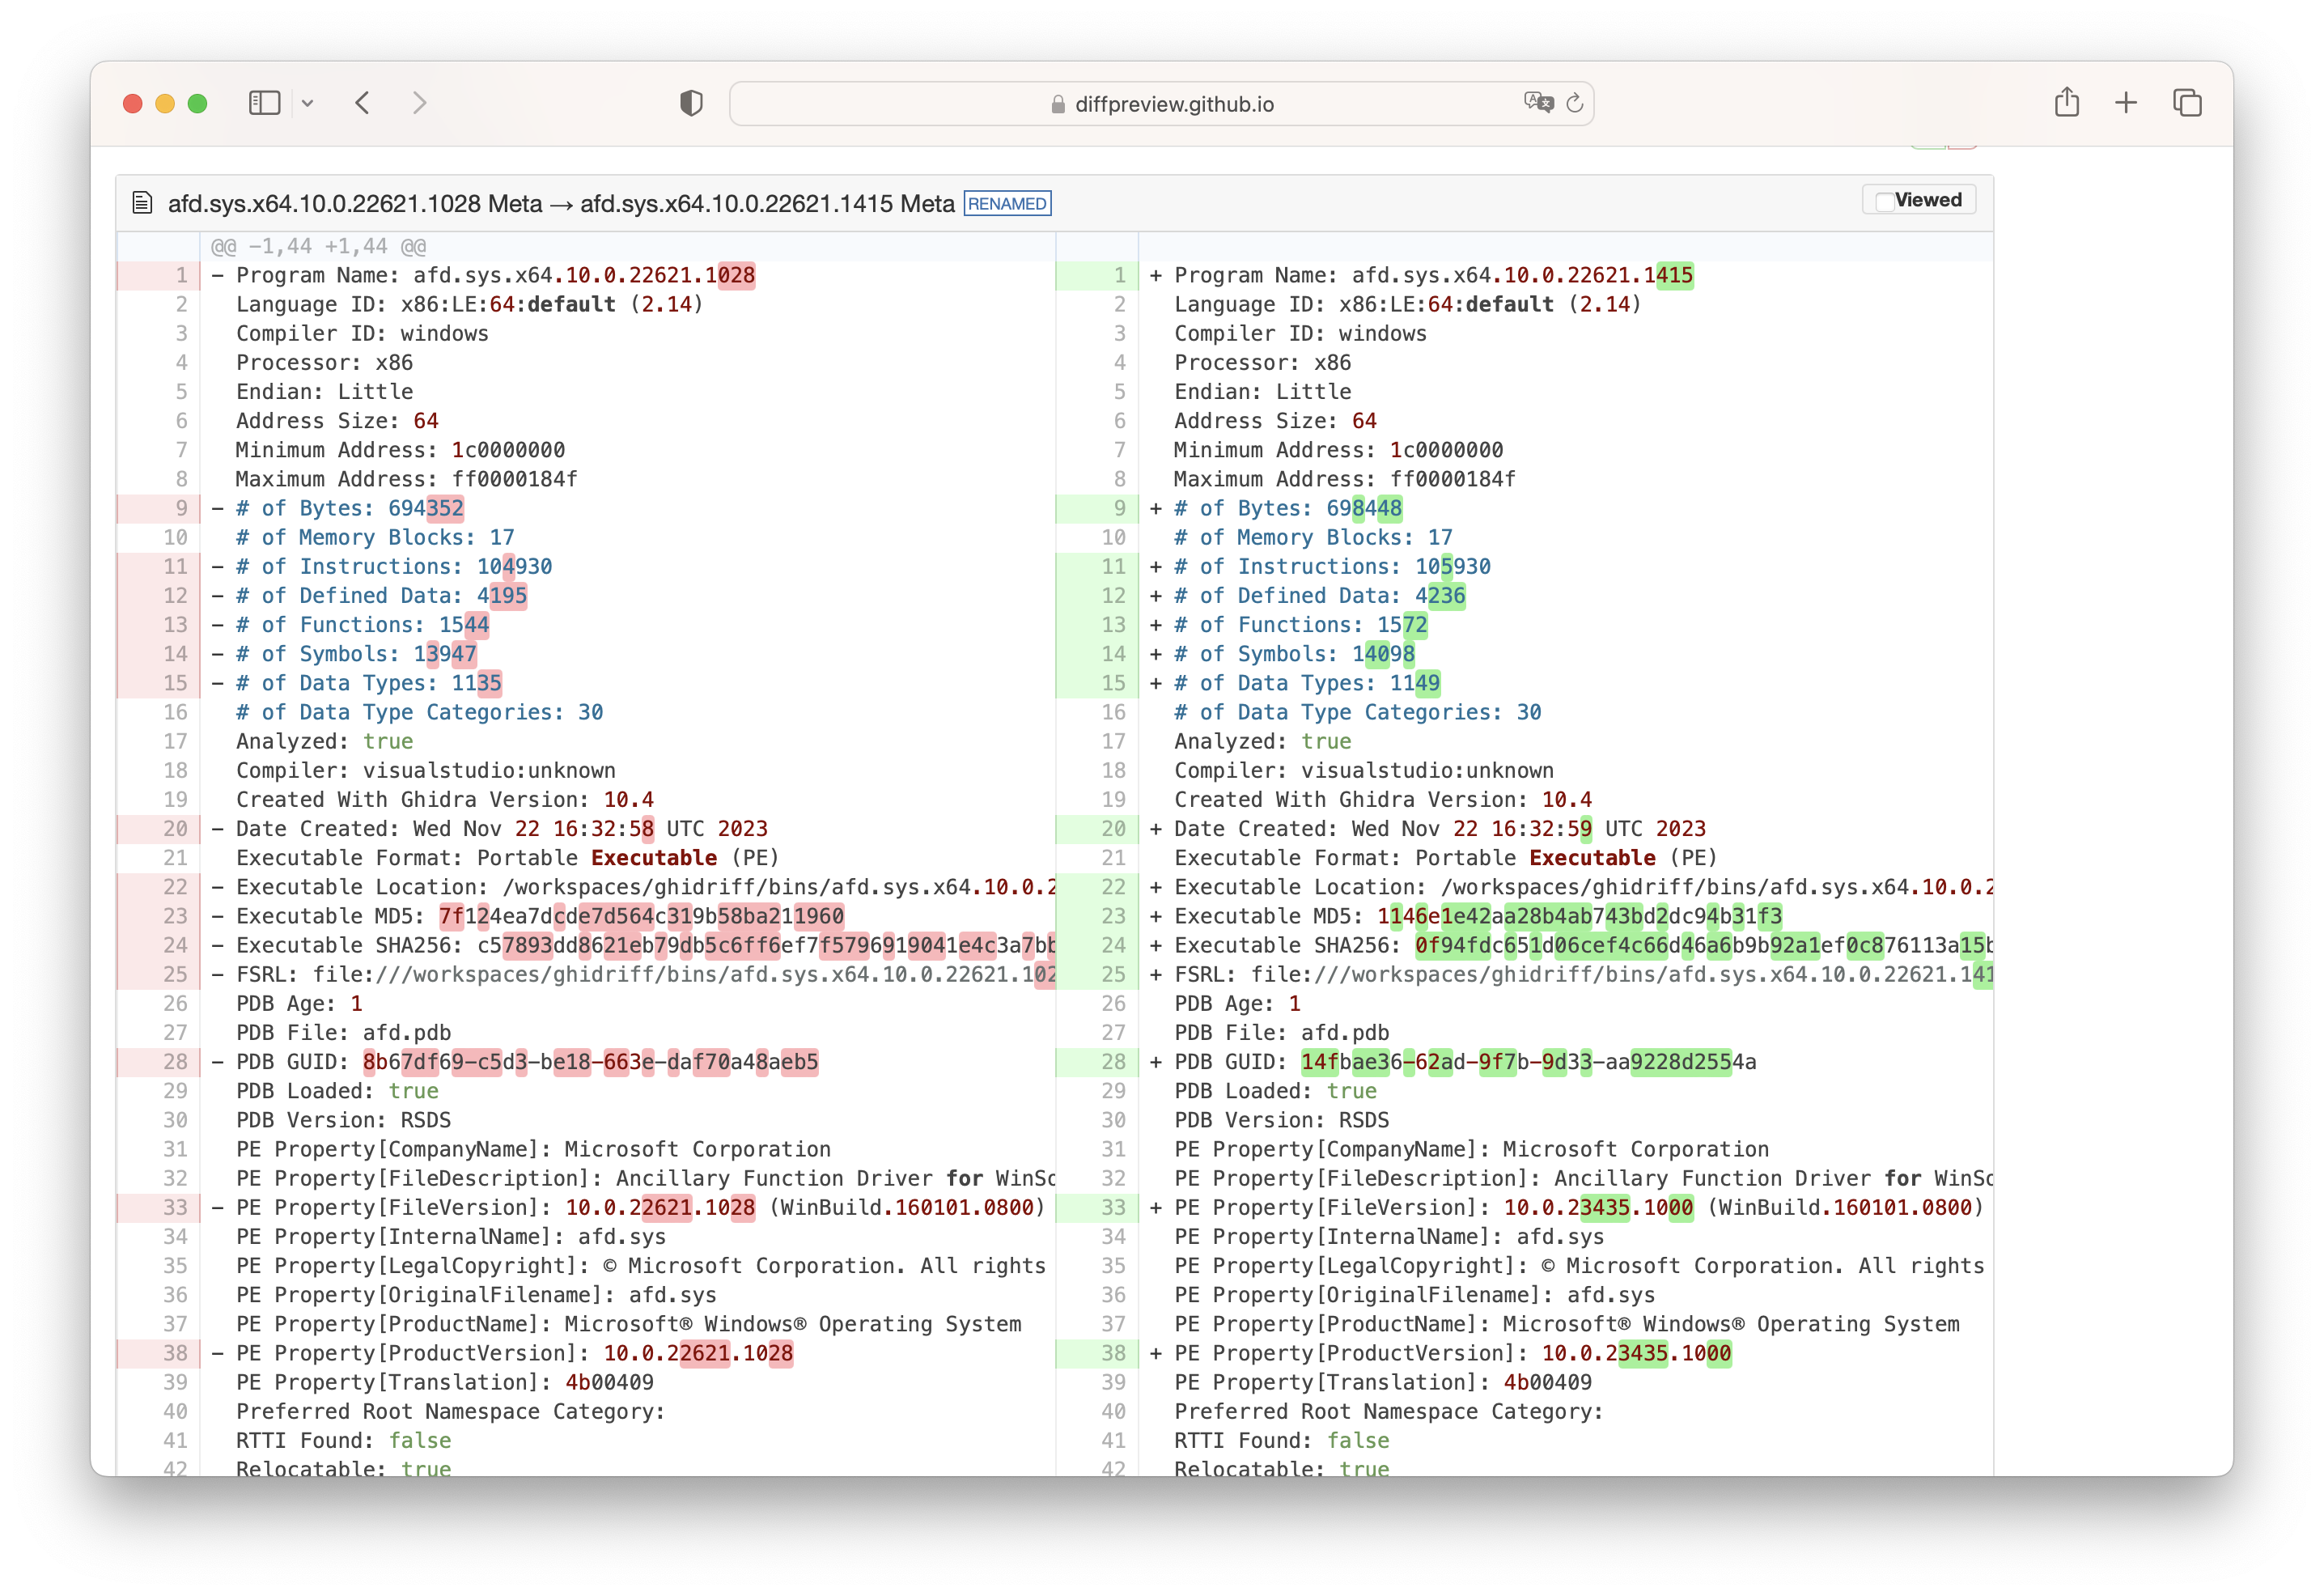Image resolution: width=2324 pixels, height=1596 pixels.
Task: Open a new browser tab
Action: tap(2126, 102)
